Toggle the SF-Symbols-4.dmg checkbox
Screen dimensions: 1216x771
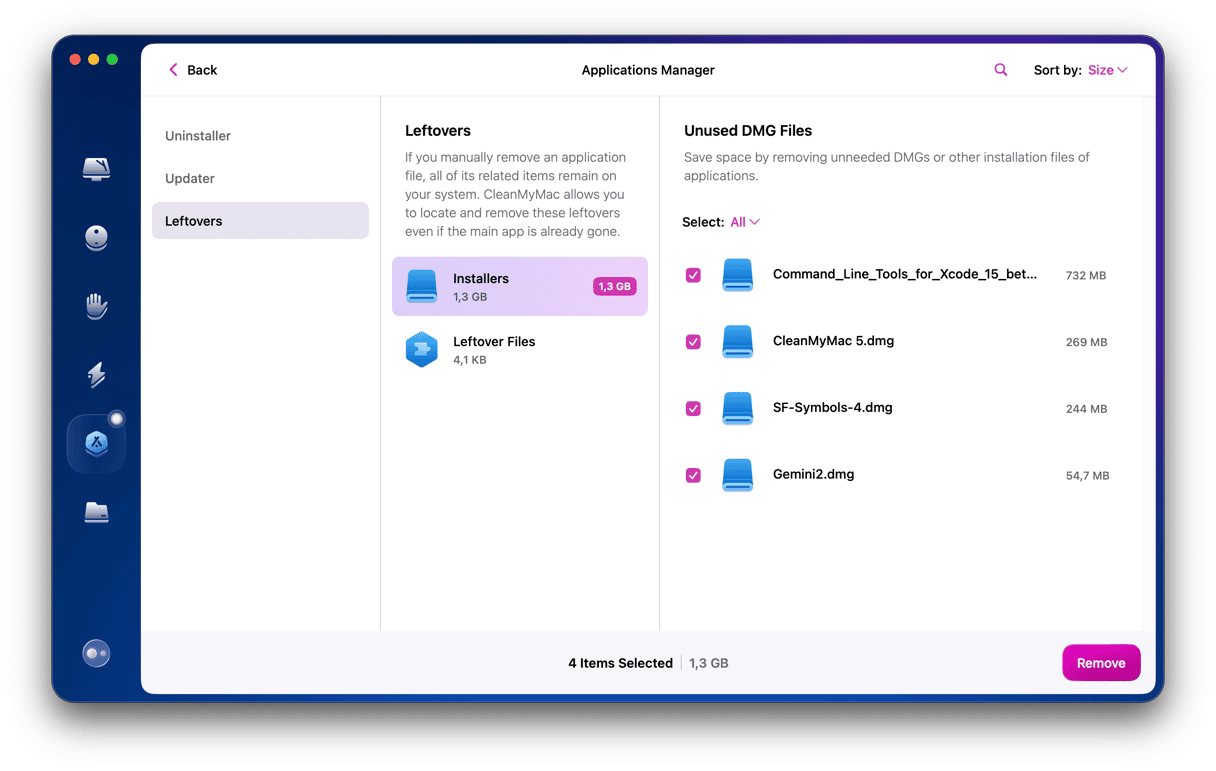[x=693, y=408]
